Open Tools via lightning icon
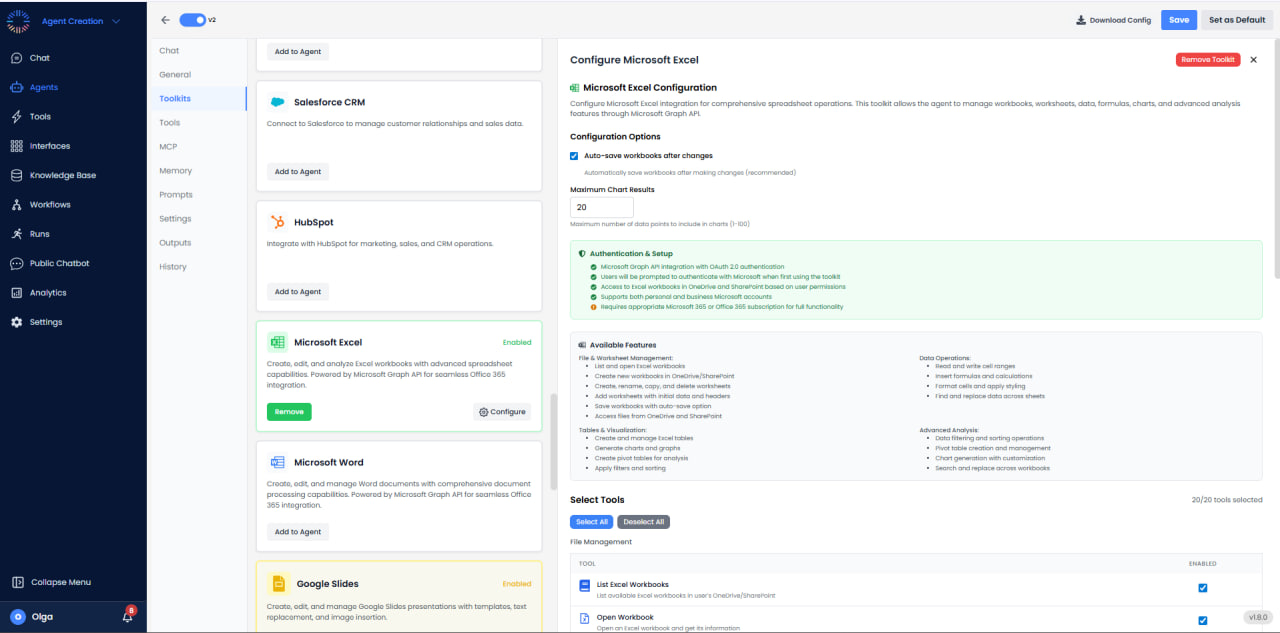1280x633 pixels. coord(17,117)
